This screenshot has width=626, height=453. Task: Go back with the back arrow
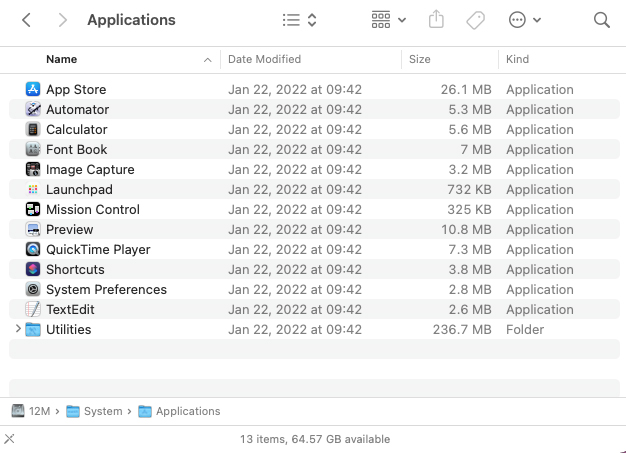pyautogui.click(x=26, y=20)
